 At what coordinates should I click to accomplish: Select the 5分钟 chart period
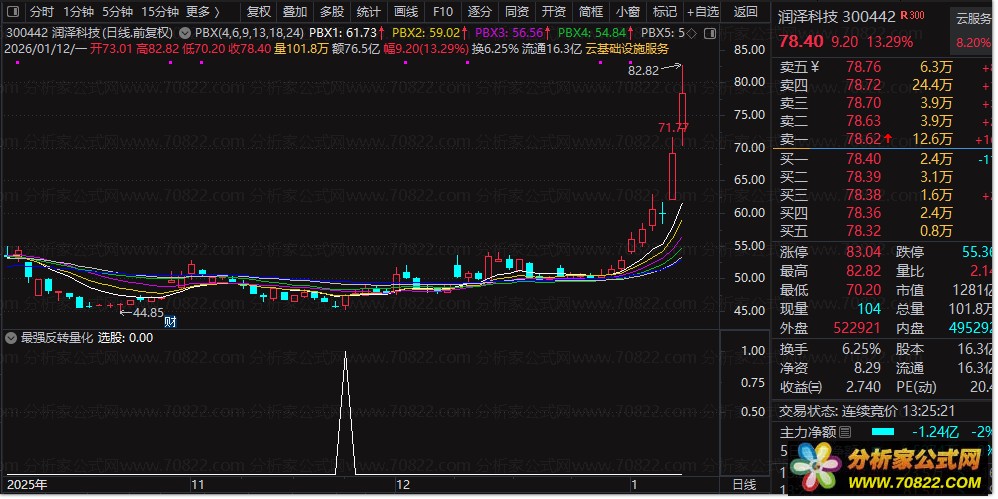[x=117, y=12]
